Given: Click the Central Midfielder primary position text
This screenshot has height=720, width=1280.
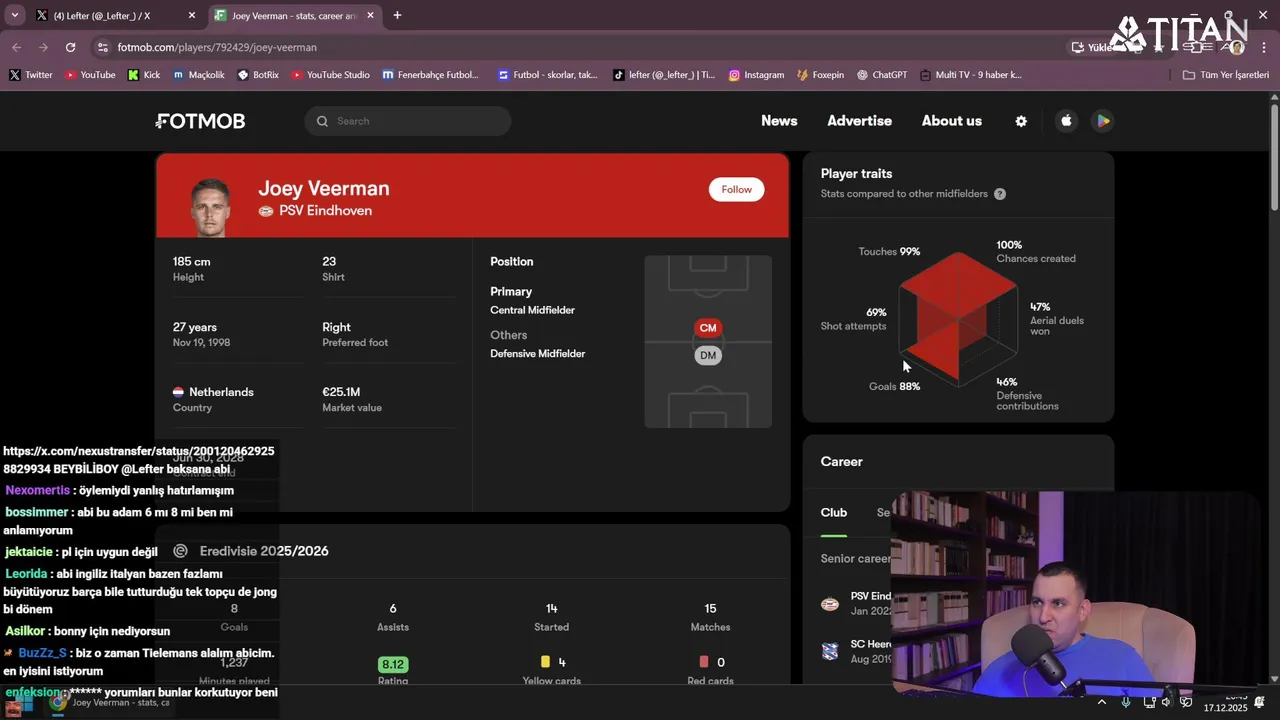Looking at the screenshot, I should point(532,310).
